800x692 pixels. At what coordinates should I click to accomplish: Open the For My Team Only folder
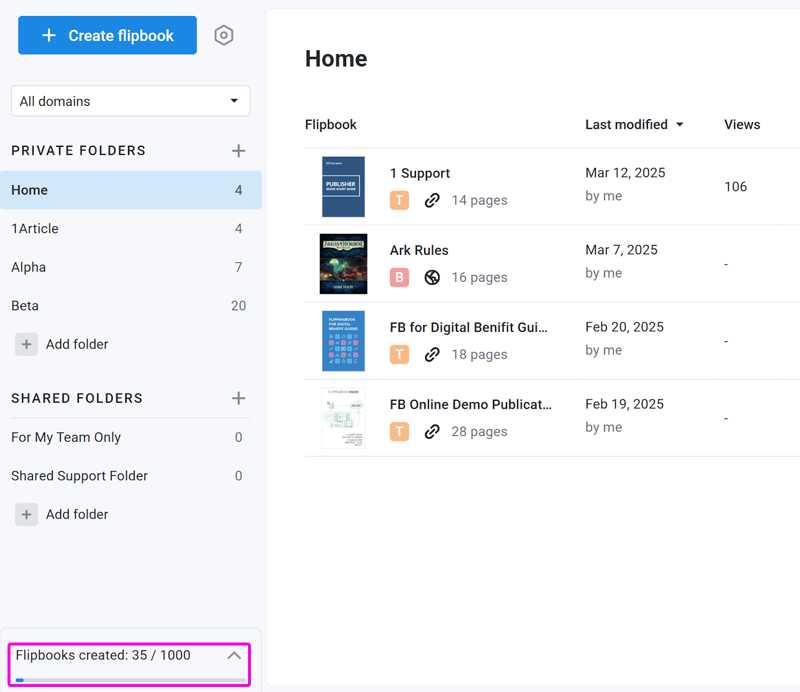[x=131, y=437]
